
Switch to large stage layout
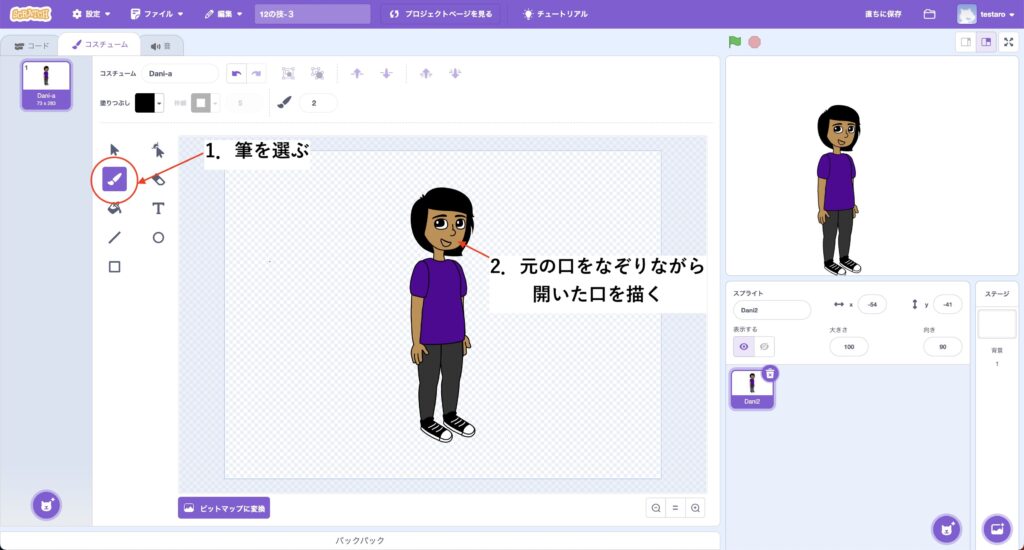pyautogui.click(x=986, y=42)
